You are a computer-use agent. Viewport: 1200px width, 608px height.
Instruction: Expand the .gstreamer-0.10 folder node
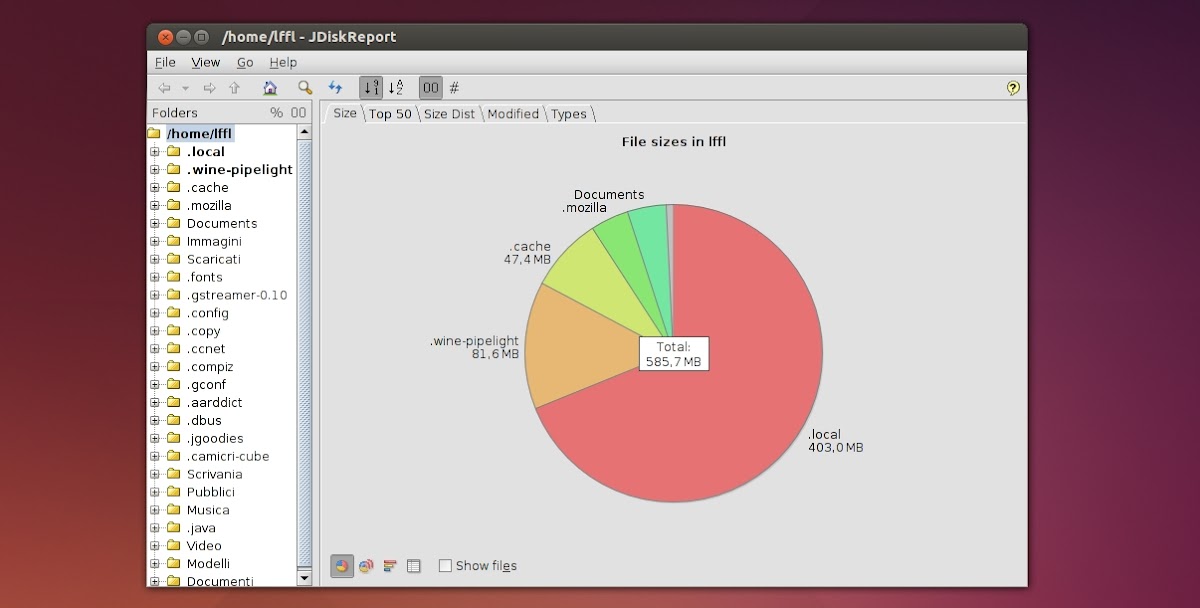pyautogui.click(x=155, y=295)
